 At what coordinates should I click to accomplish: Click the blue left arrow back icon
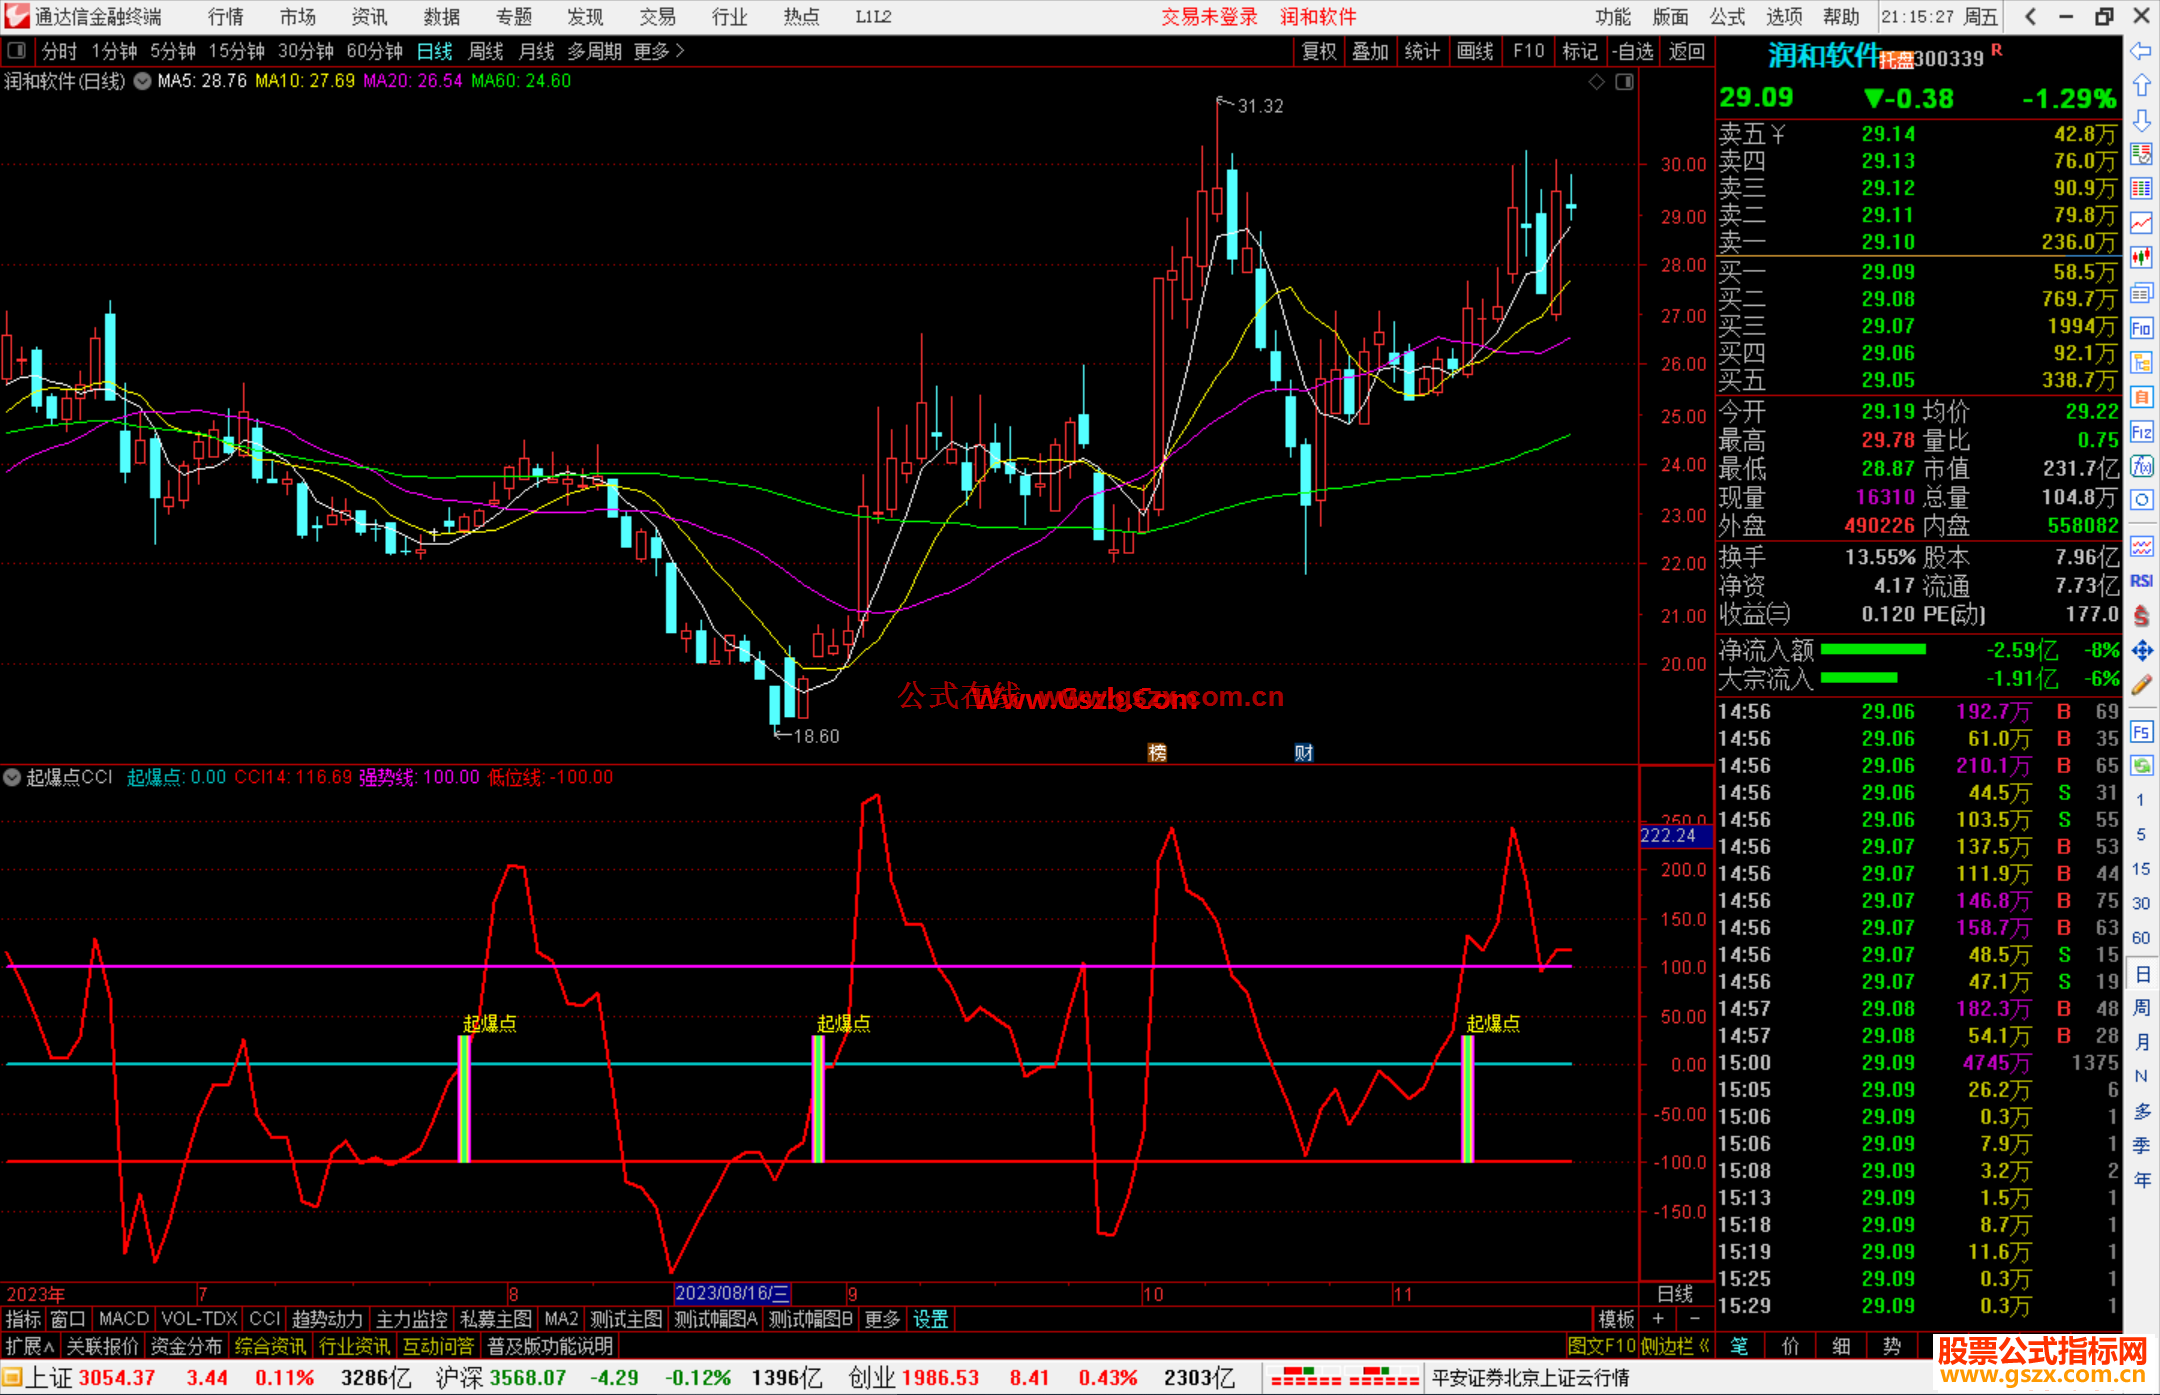click(x=2141, y=51)
